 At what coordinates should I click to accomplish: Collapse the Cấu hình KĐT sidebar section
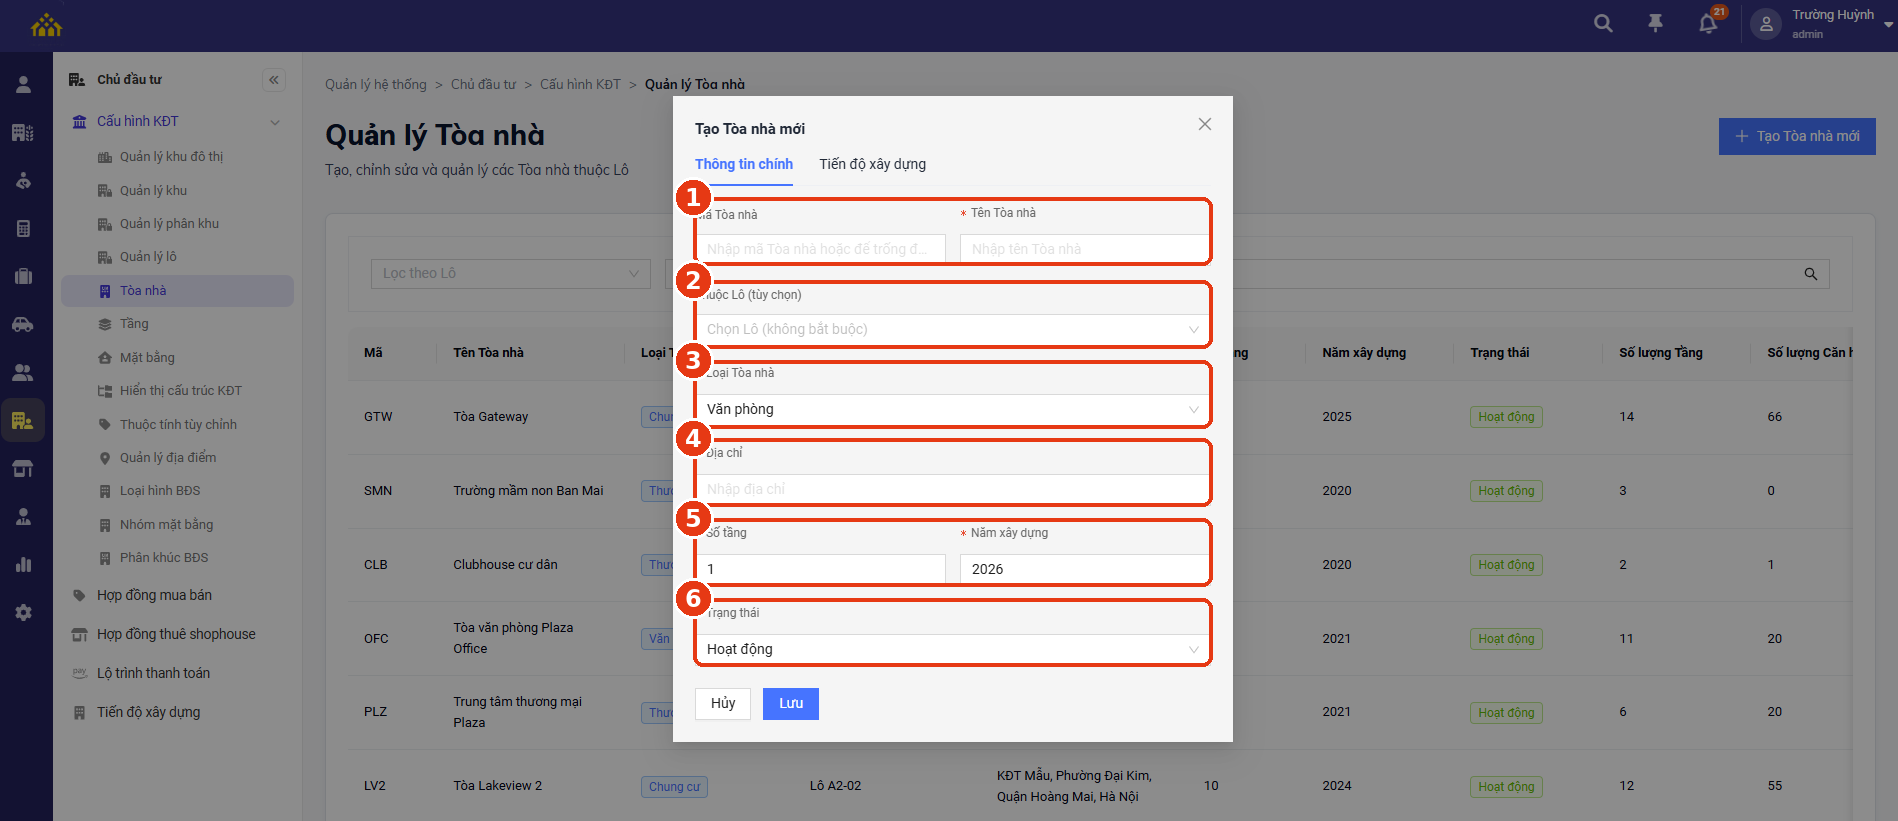coord(275,122)
